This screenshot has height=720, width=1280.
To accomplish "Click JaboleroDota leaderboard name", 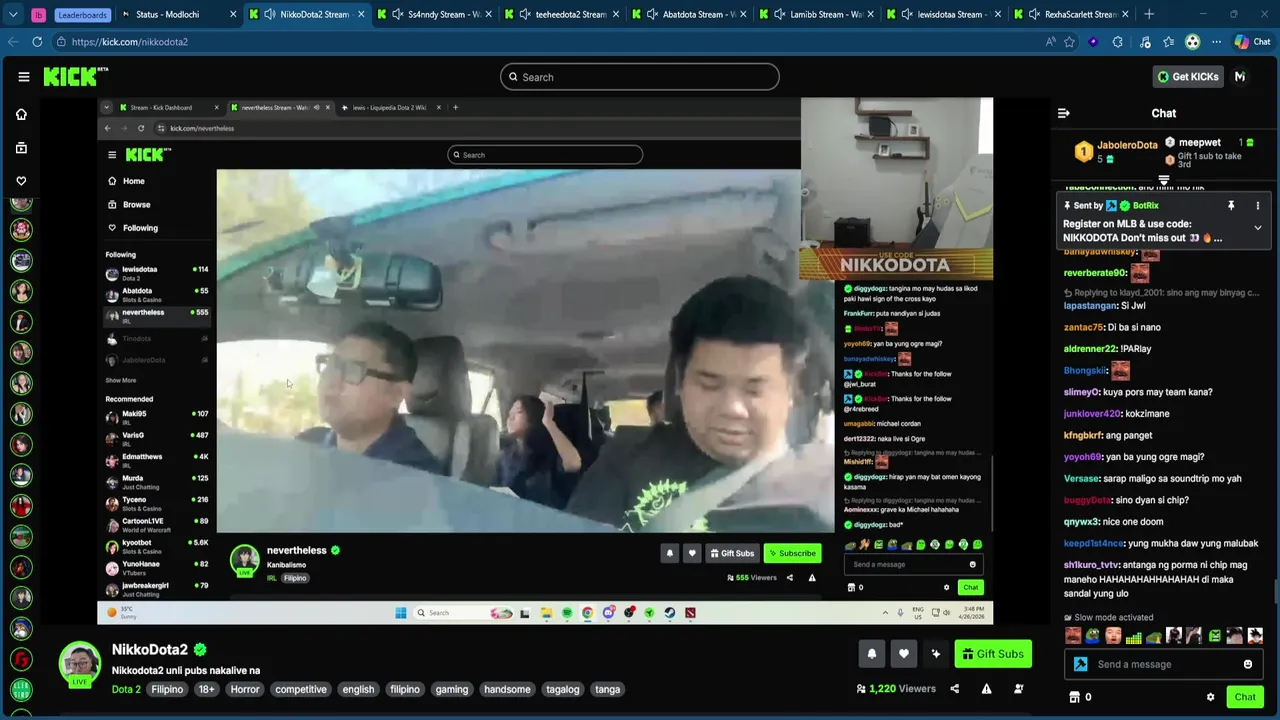I will pyautogui.click(x=1127, y=145).
